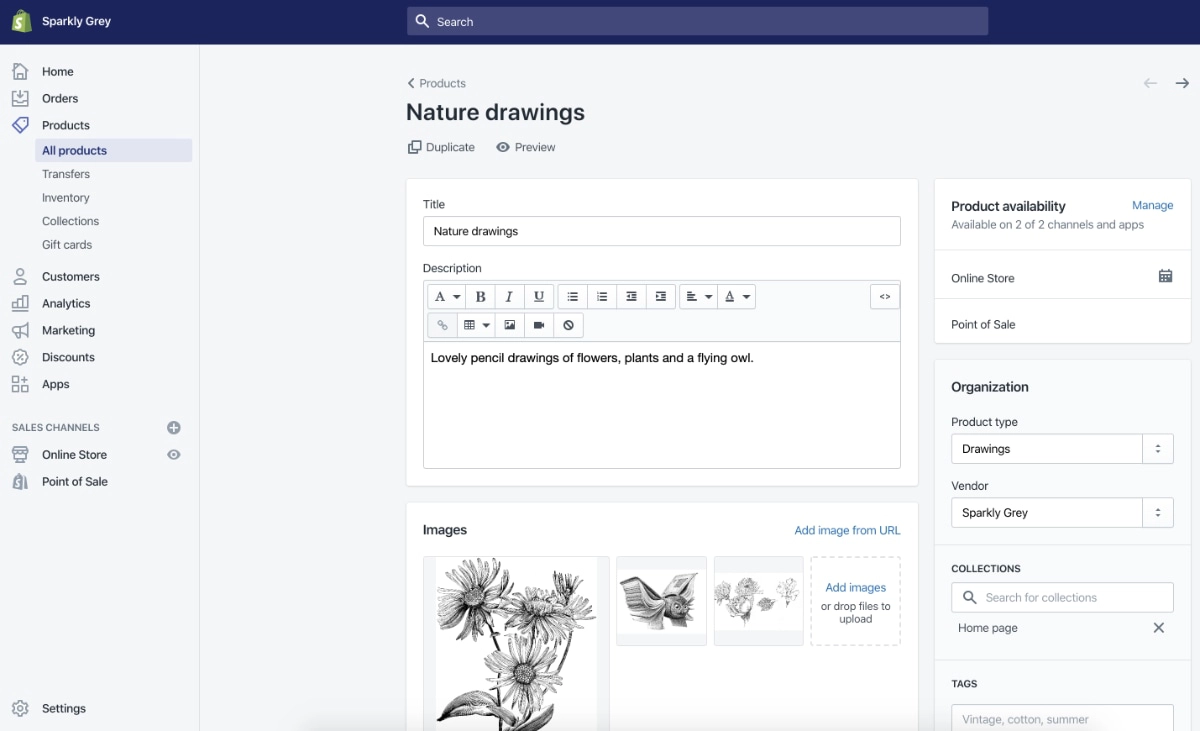The image size is (1200, 731).
Task: Open Online Store calendar schedule icon
Action: [x=1165, y=276]
